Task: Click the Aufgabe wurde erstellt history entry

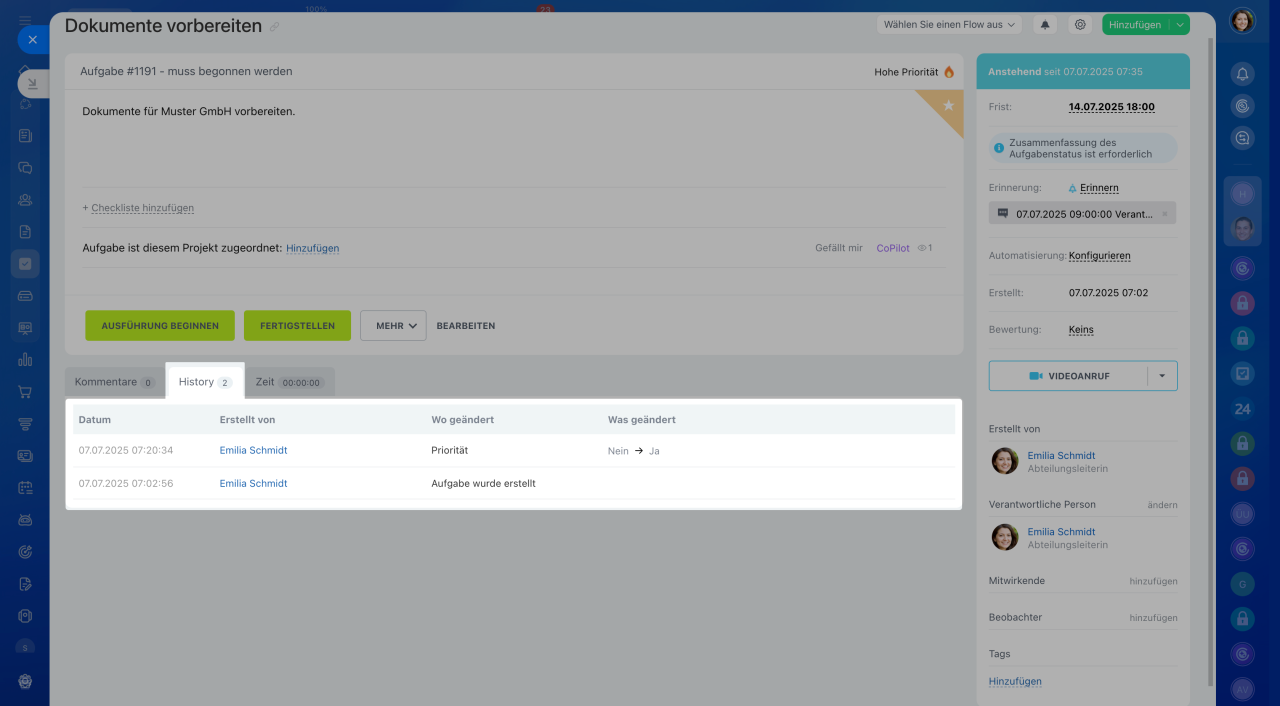Action: point(483,484)
